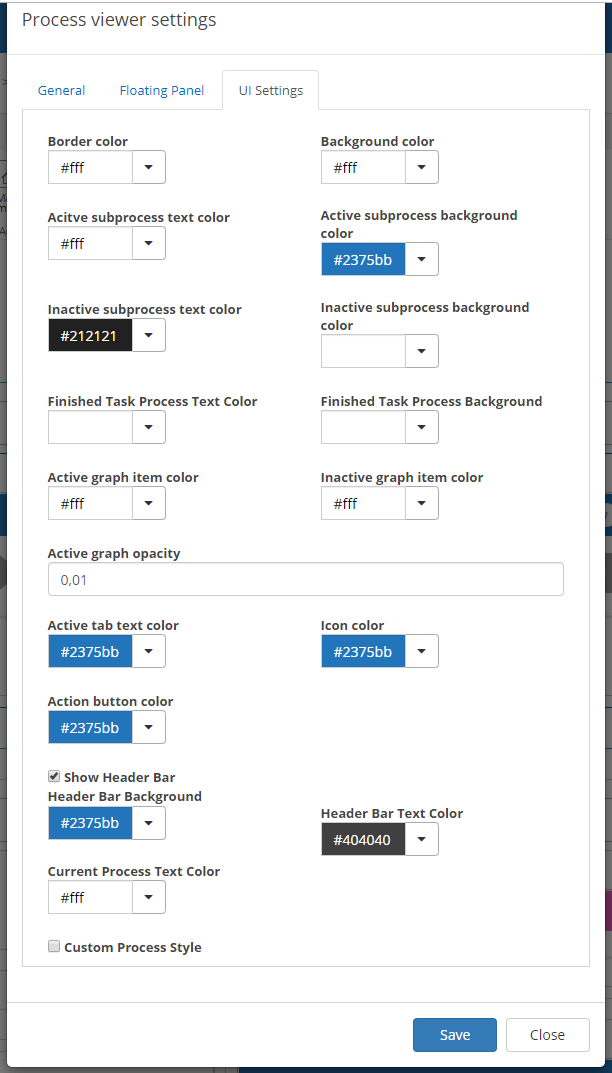Image resolution: width=612 pixels, height=1073 pixels.
Task: Click Border color #fff value field
Action: click(x=90, y=167)
